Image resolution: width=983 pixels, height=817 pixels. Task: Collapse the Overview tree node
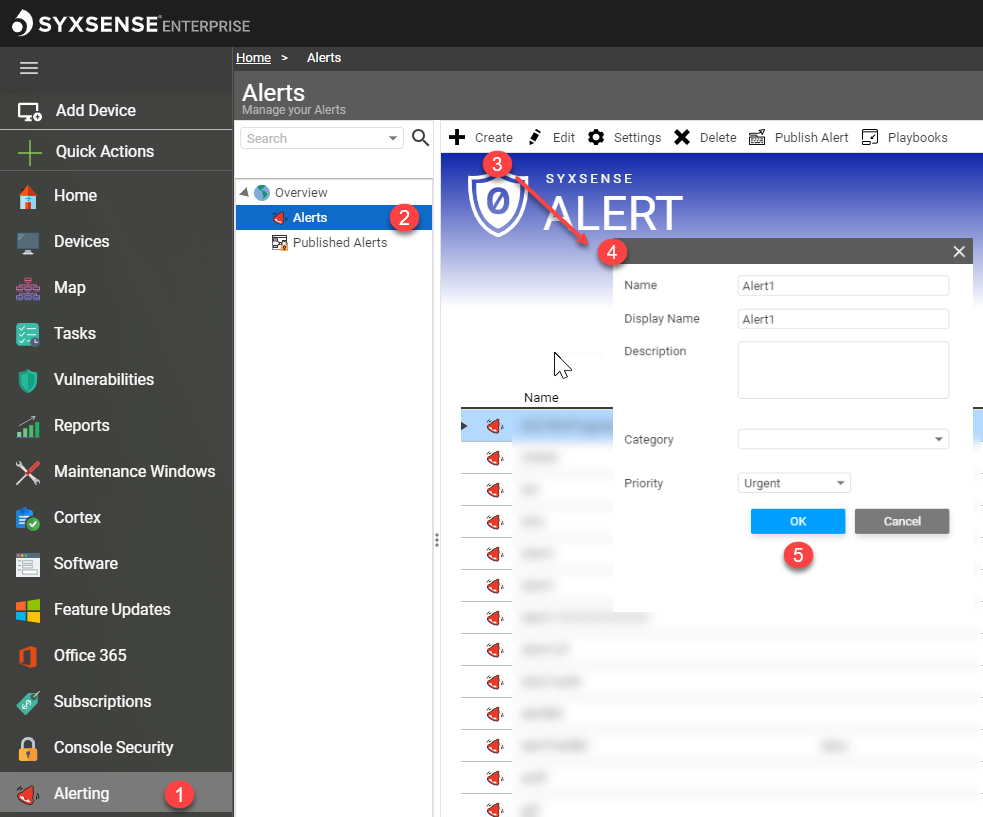pos(245,193)
